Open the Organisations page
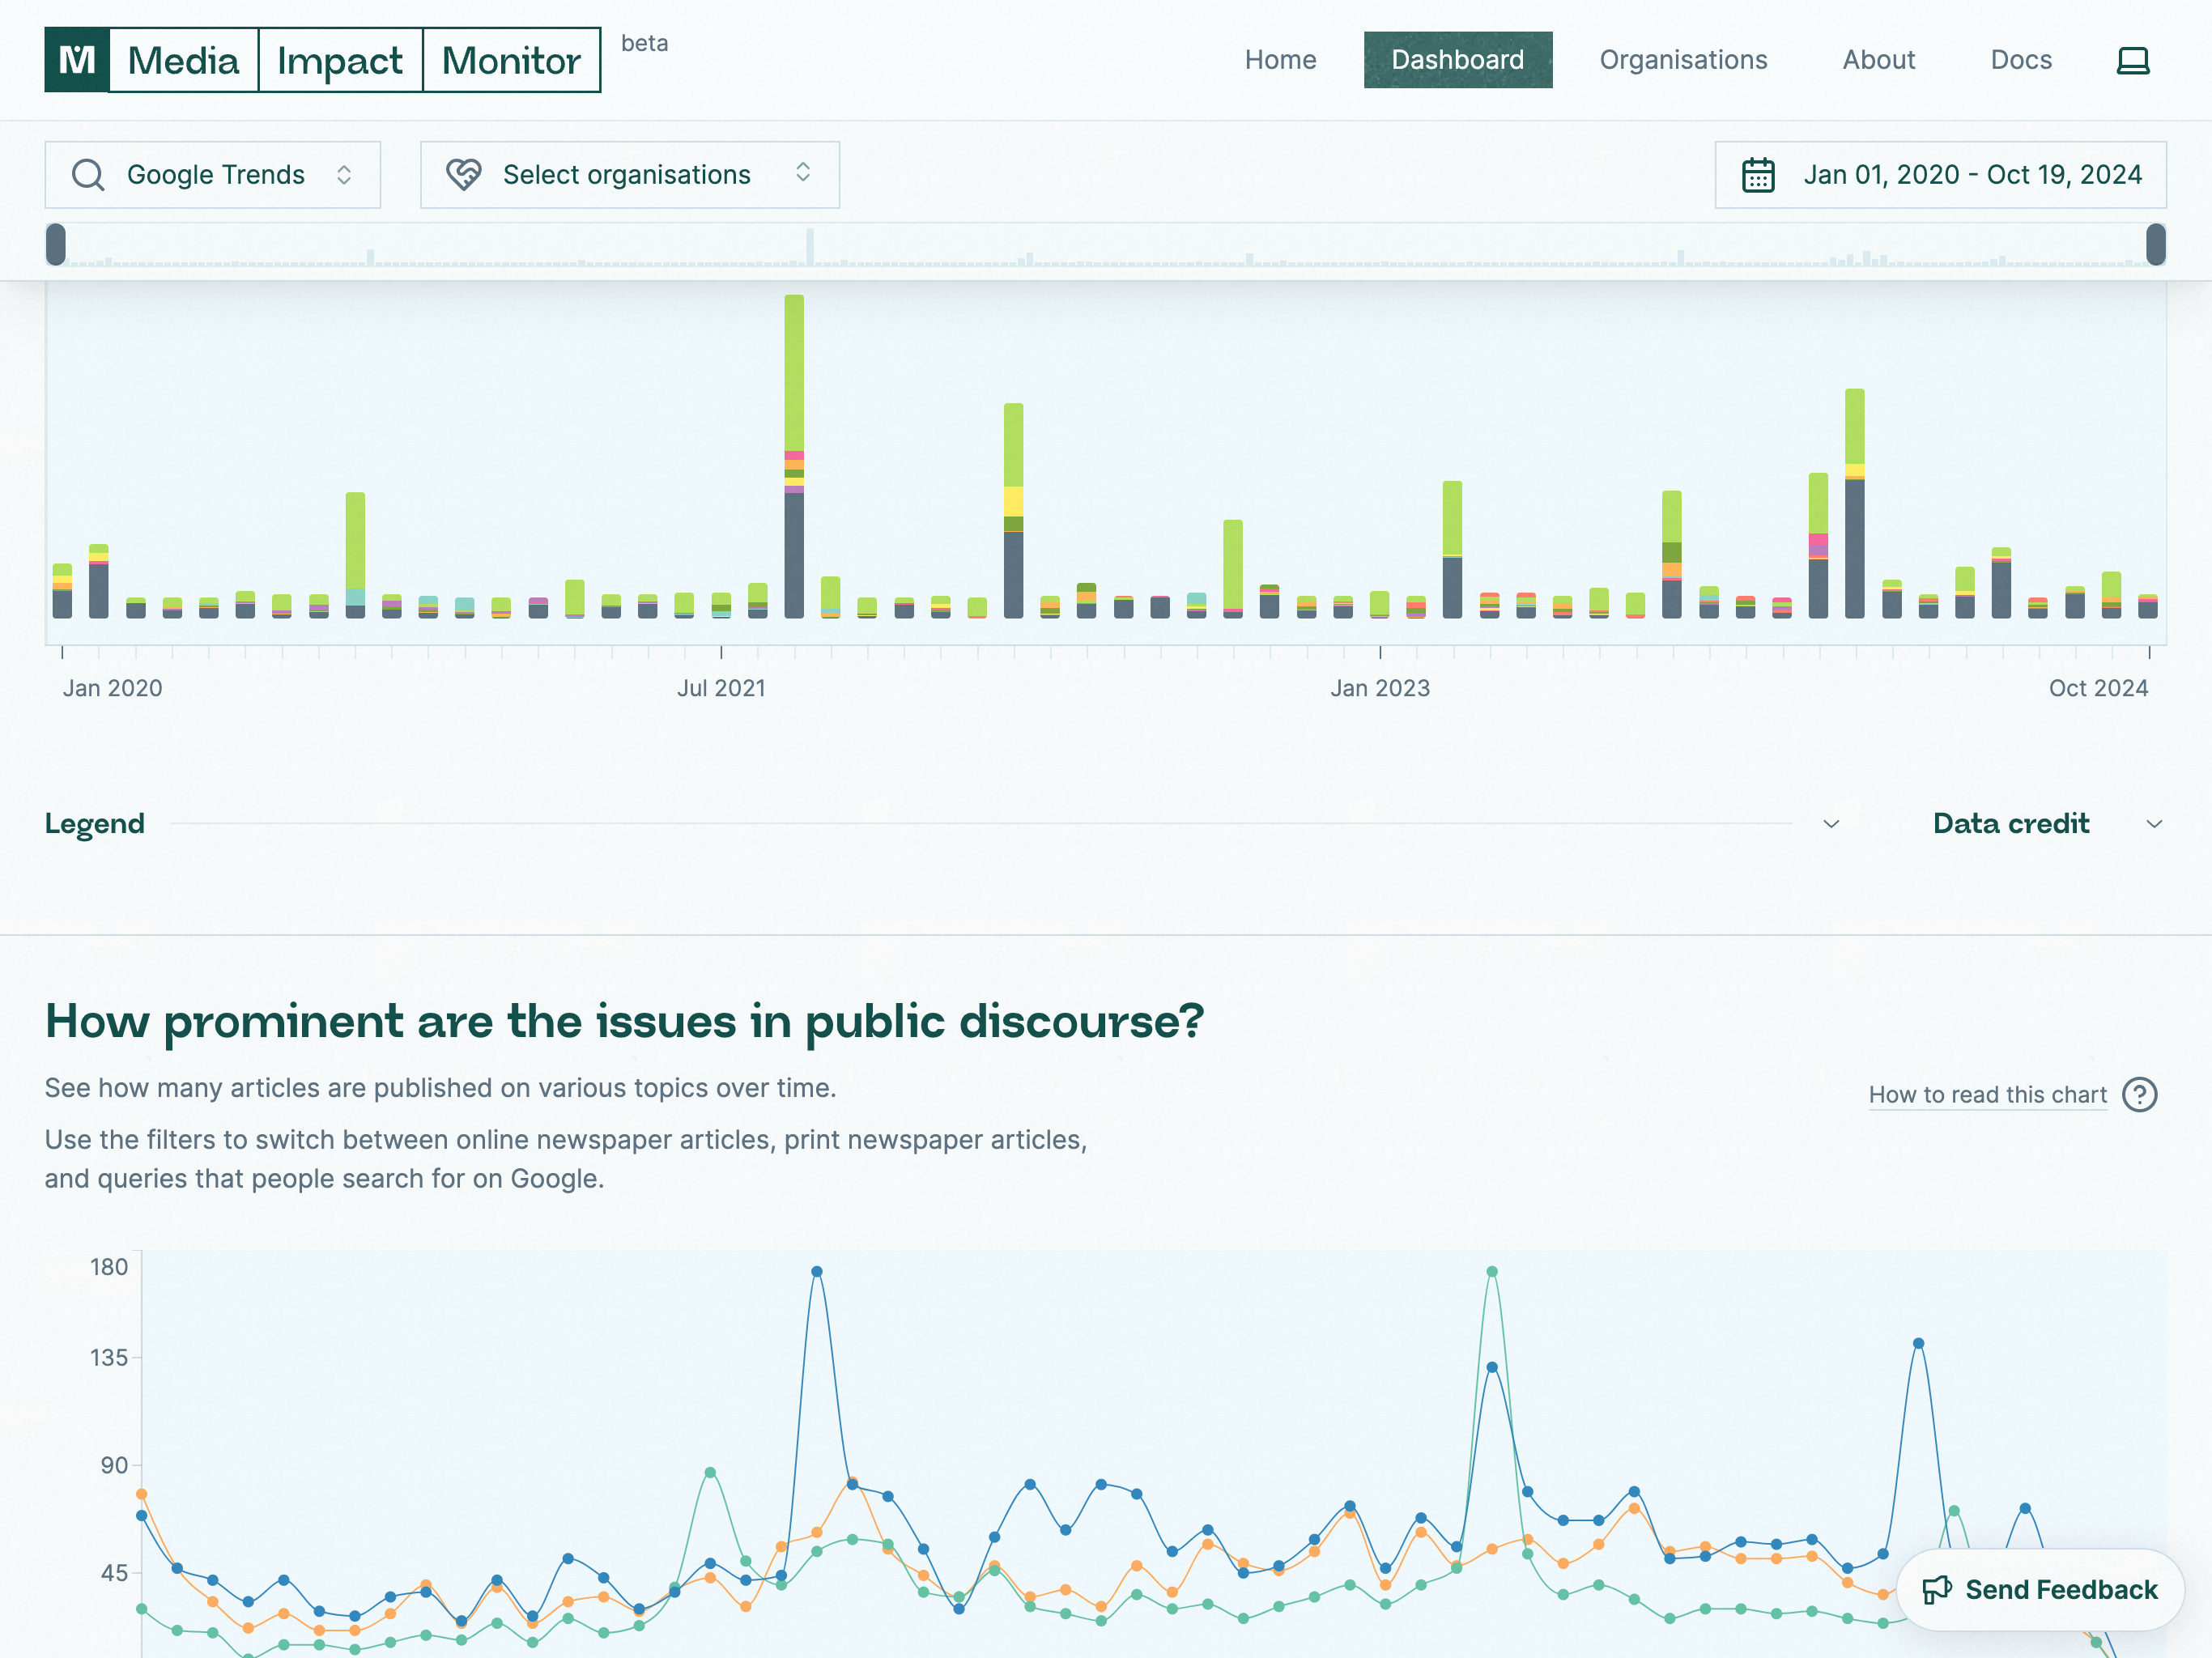 [x=1683, y=60]
